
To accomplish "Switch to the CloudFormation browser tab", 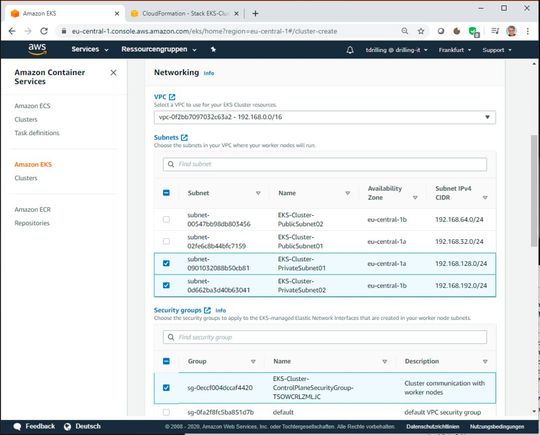I will 184,13.
